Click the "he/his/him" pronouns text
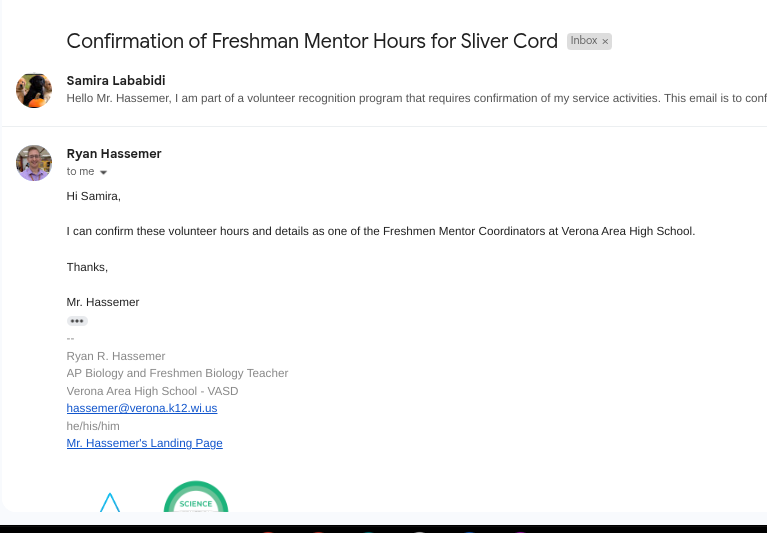This screenshot has width=767, height=533. 93,425
